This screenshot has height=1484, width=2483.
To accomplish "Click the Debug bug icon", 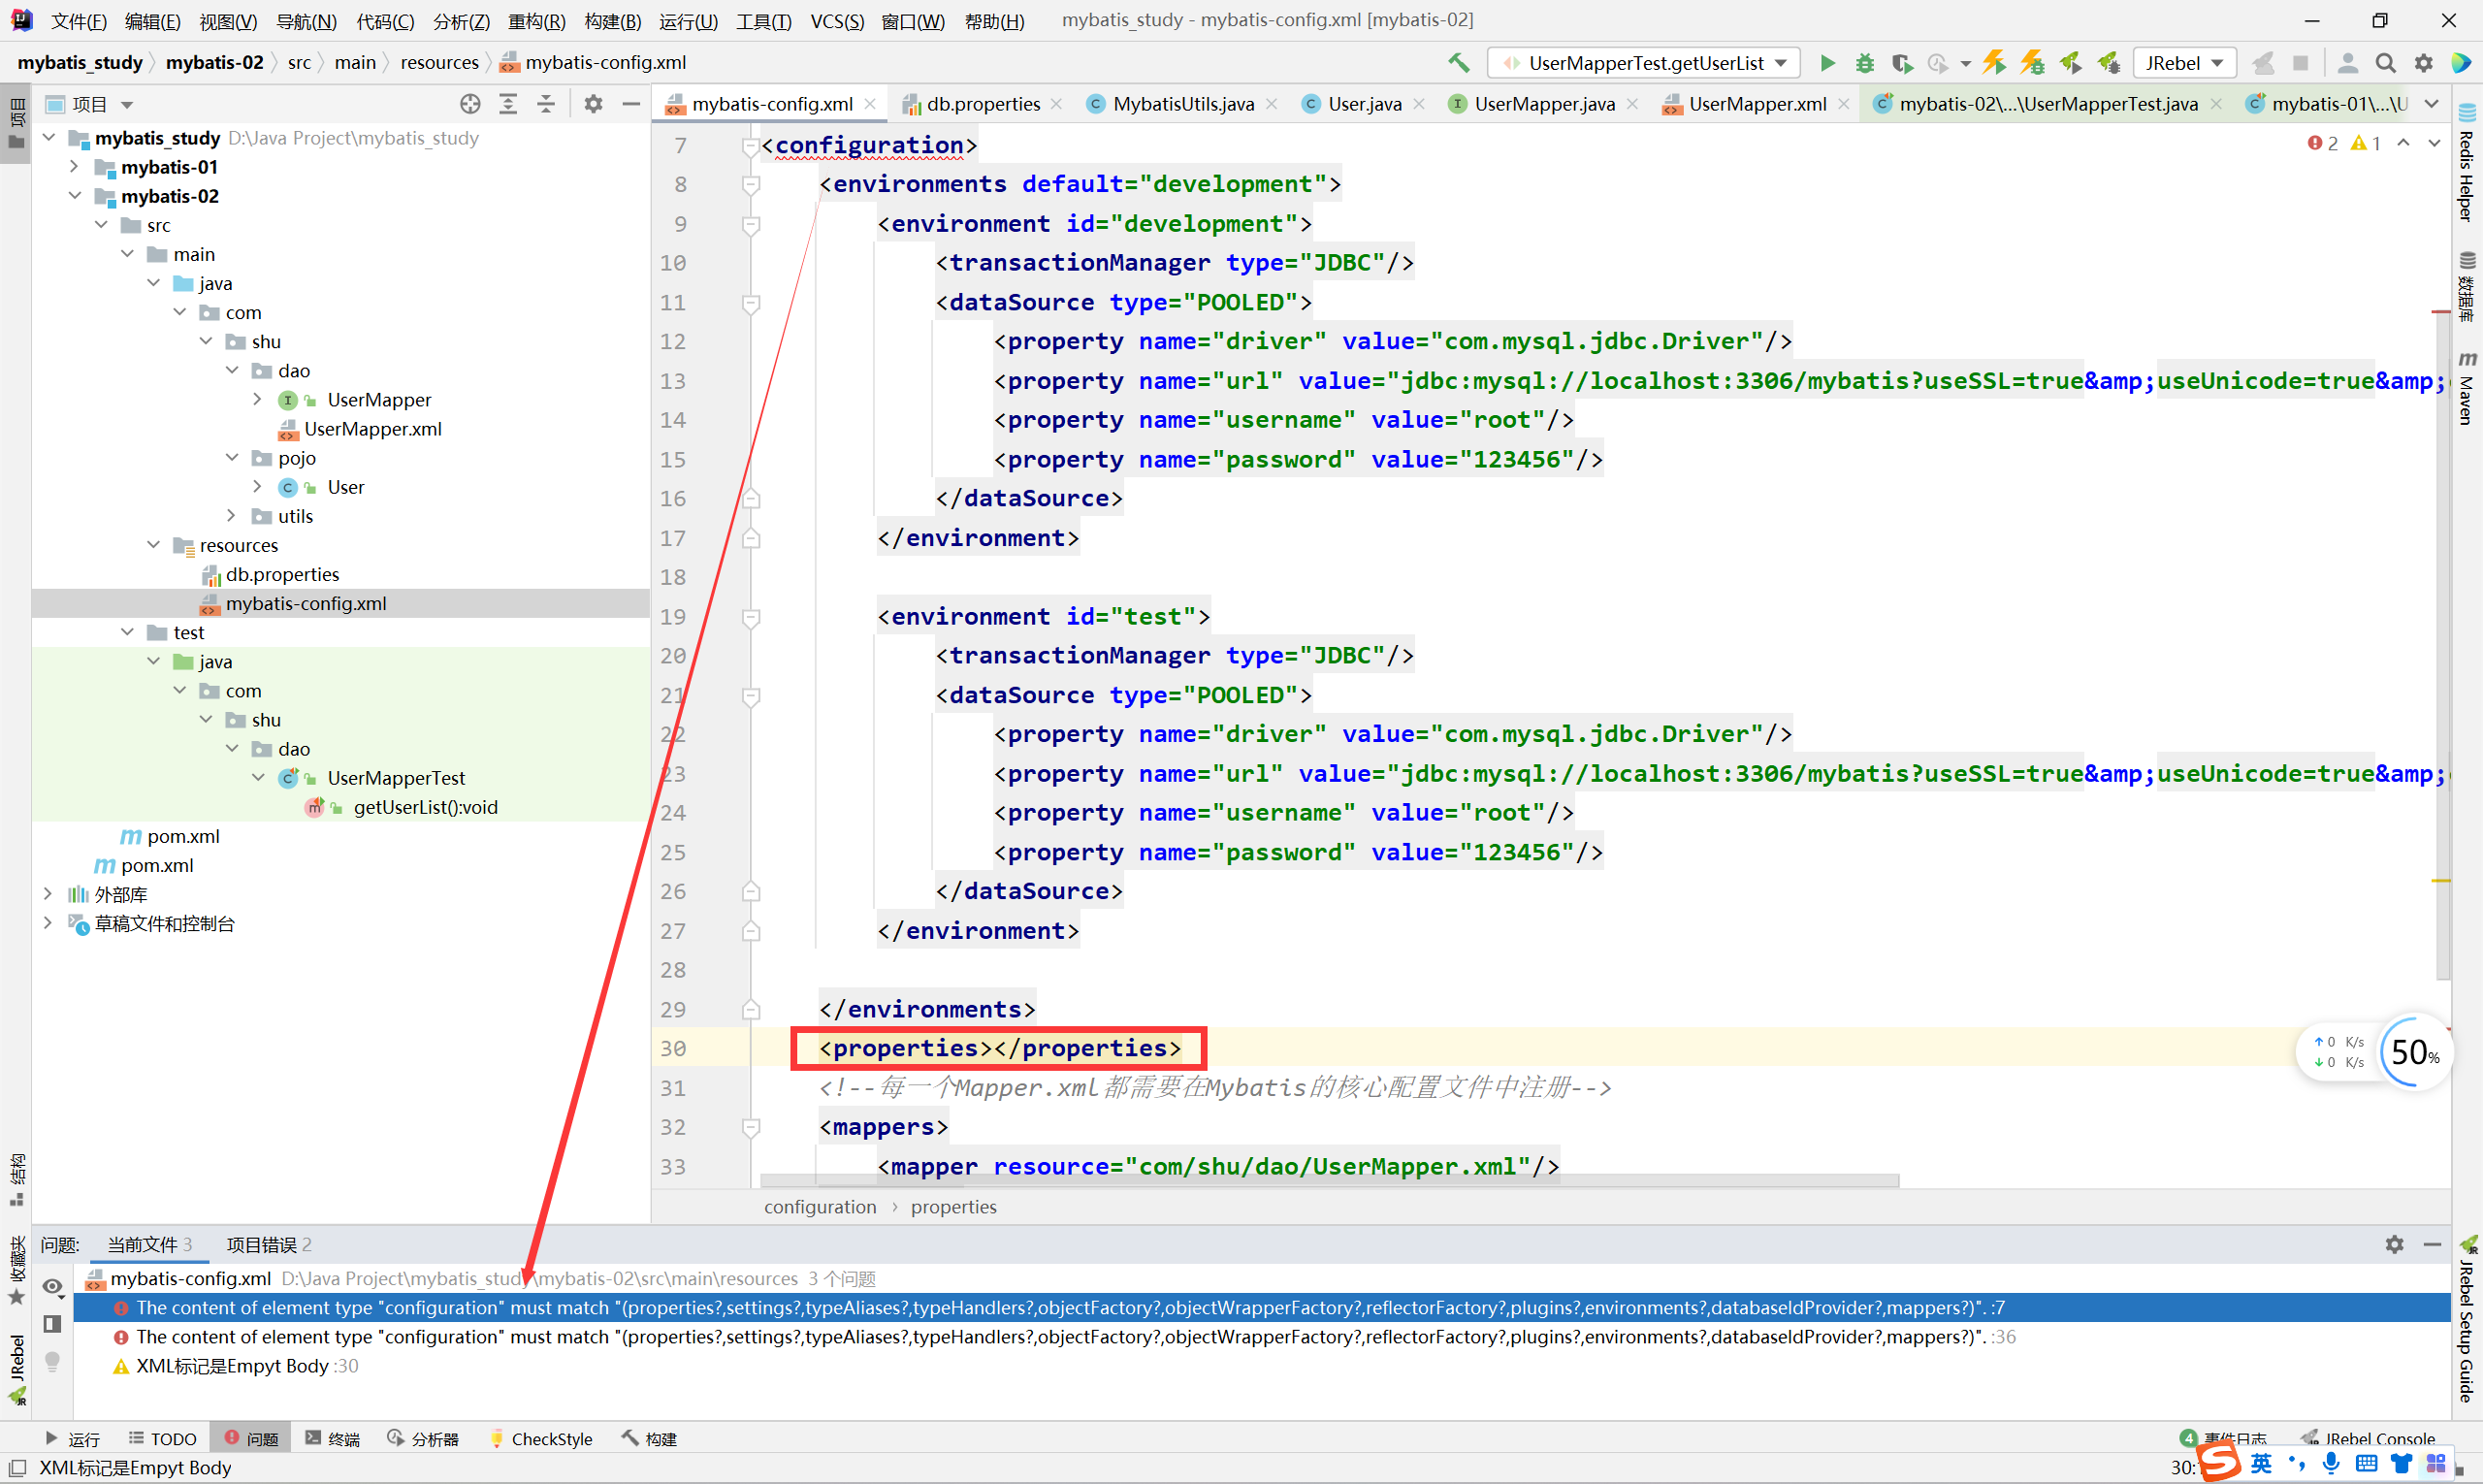I will click(1864, 63).
